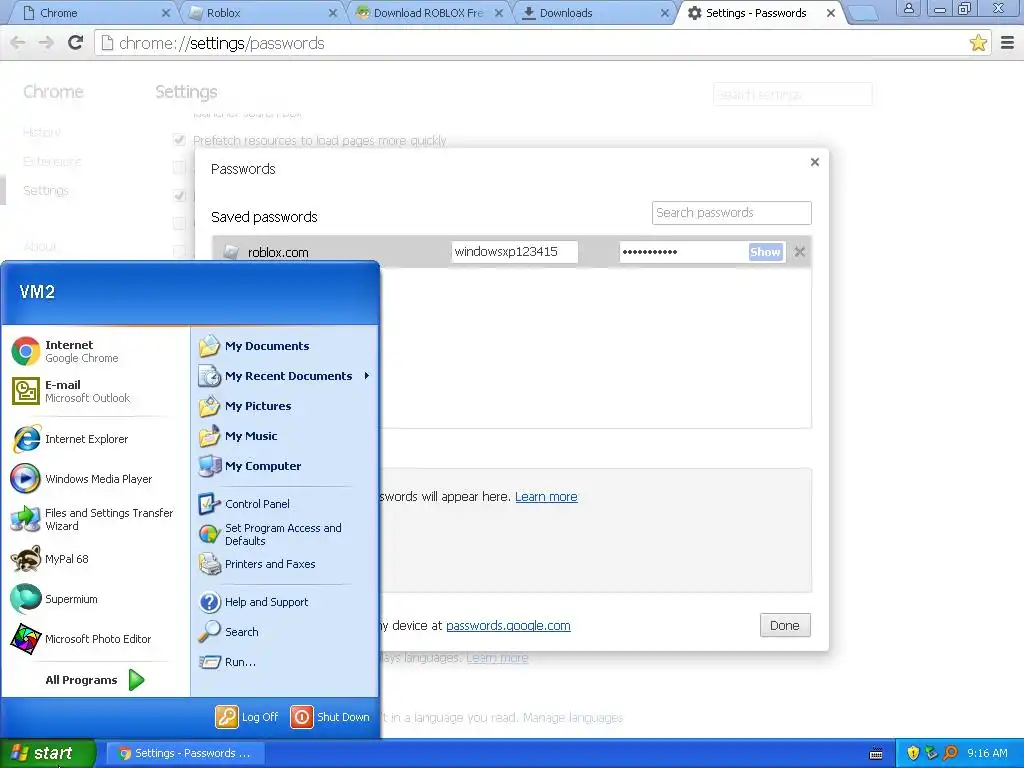Open My Documents folder
Screen dimensions: 1024x768
tap(254, 346)
